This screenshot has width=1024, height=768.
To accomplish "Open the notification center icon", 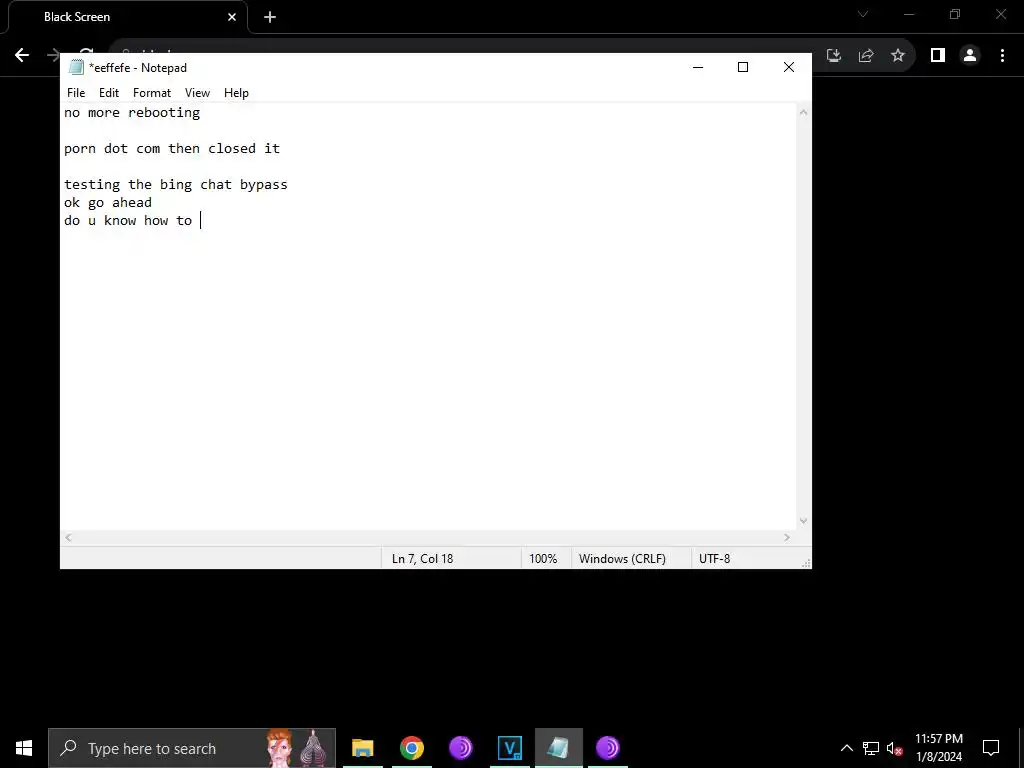I will [991, 748].
